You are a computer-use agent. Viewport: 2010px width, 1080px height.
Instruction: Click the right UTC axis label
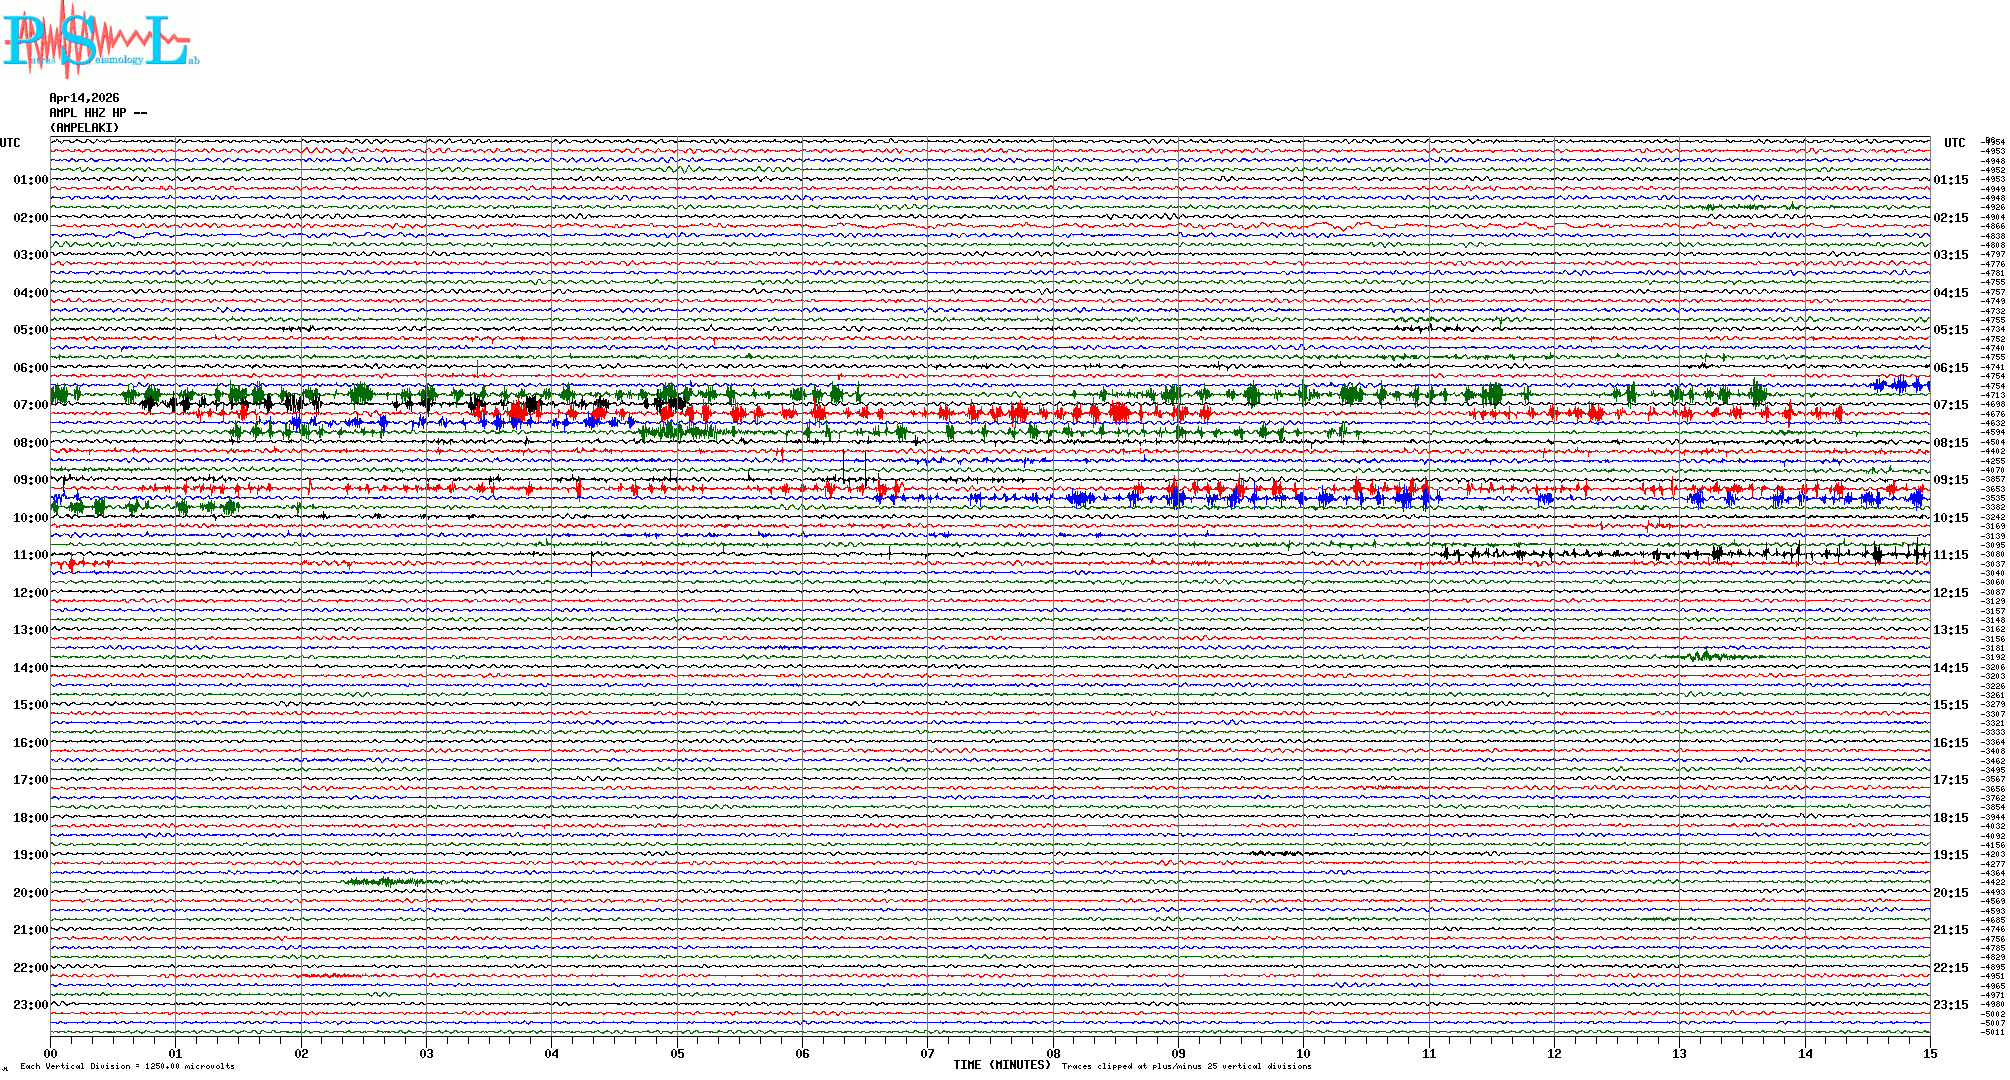click(x=1954, y=143)
